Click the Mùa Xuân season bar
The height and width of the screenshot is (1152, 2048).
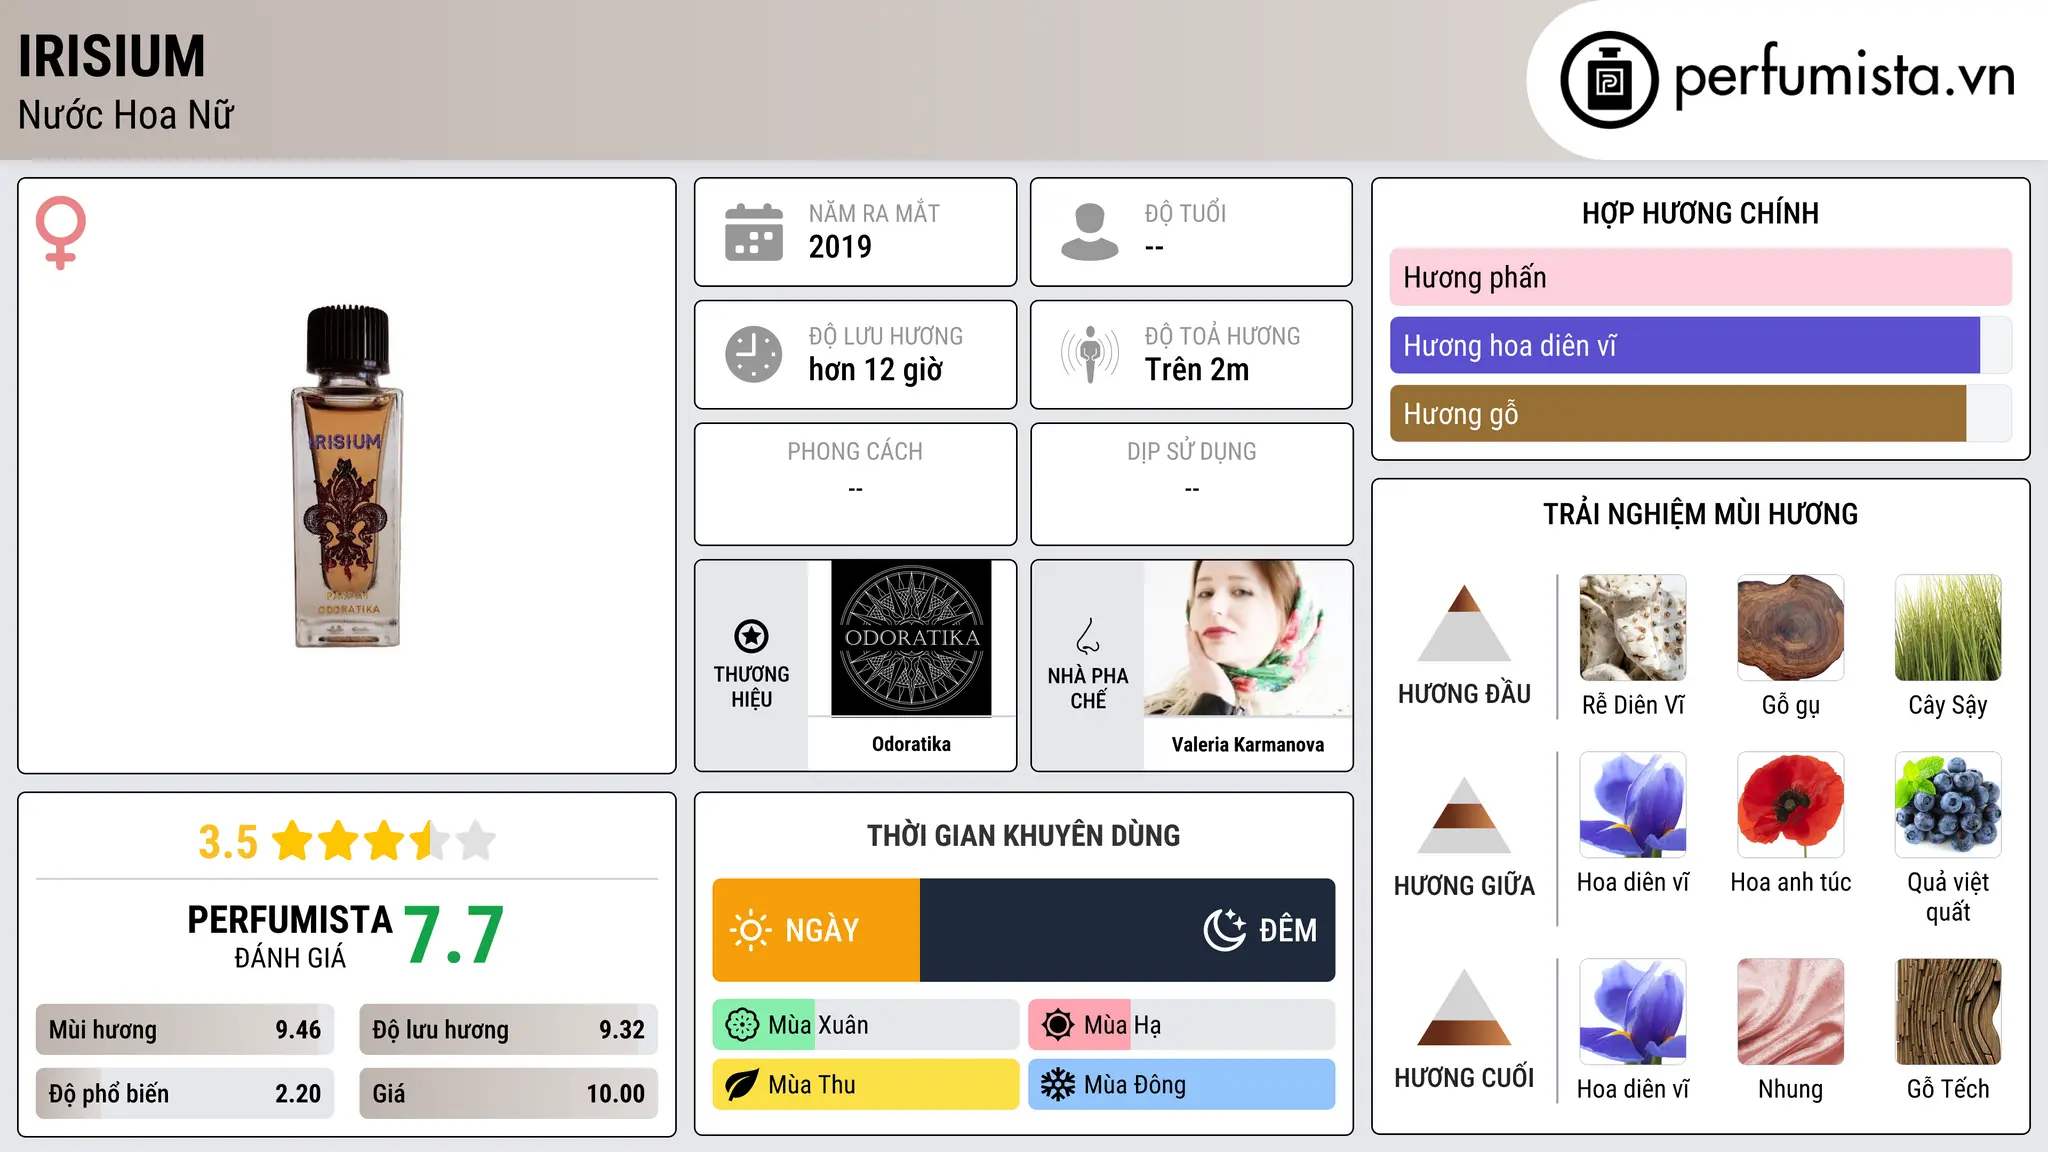click(866, 1025)
